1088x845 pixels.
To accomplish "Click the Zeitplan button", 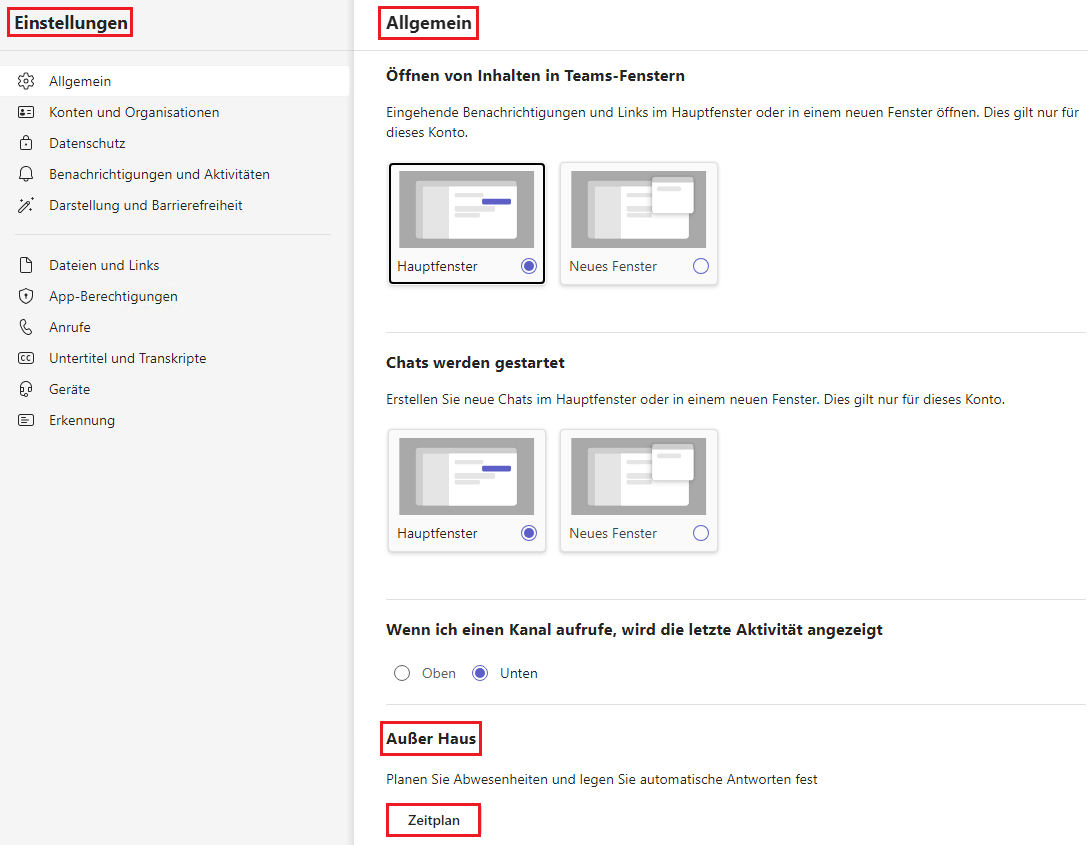I will click(434, 820).
